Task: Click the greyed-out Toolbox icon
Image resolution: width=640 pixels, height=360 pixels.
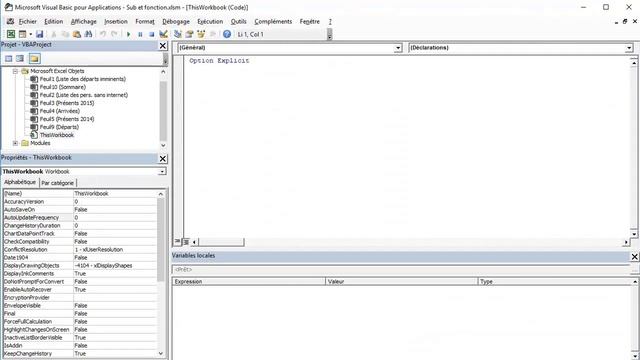Action: 212,34
